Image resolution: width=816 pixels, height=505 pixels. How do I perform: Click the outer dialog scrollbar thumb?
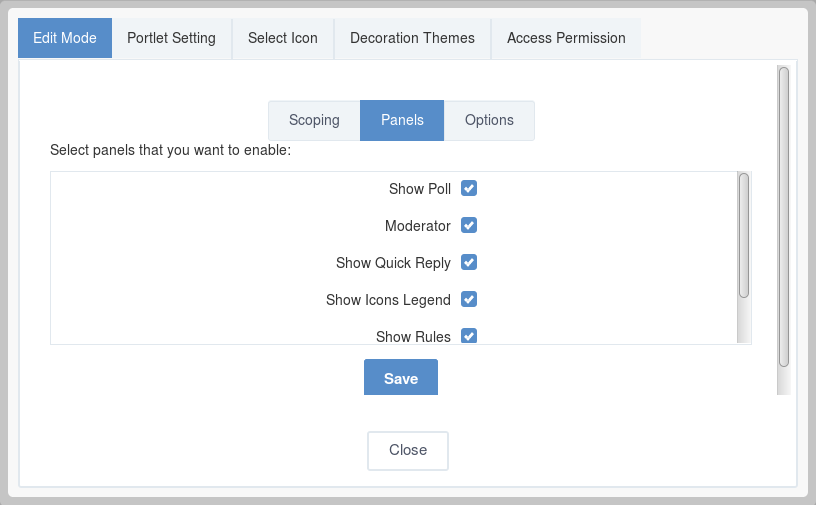784,217
